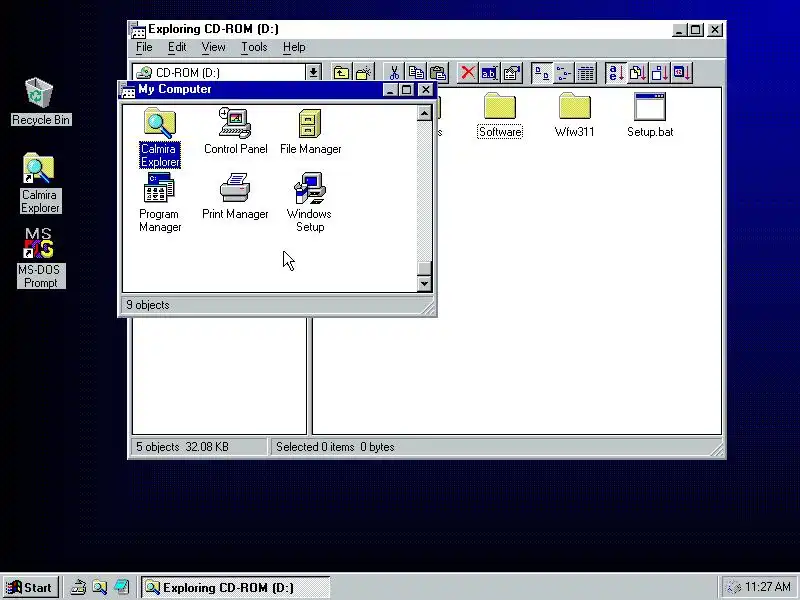The image size is (800, 600).
Task: Open the View menu
Action: click(x=213, y=47)
